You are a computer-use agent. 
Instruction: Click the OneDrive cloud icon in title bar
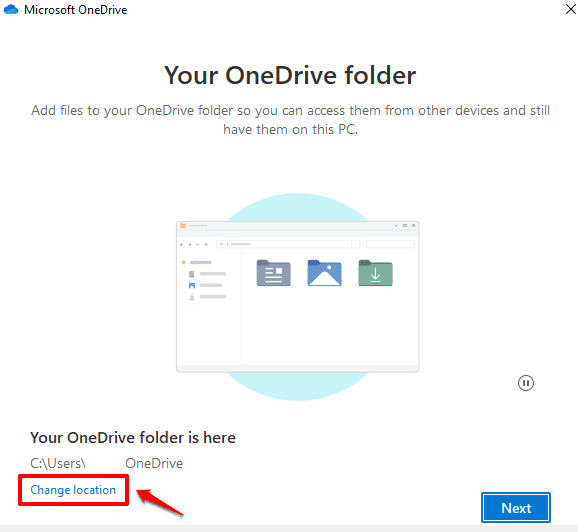click(x=11, y=9)
